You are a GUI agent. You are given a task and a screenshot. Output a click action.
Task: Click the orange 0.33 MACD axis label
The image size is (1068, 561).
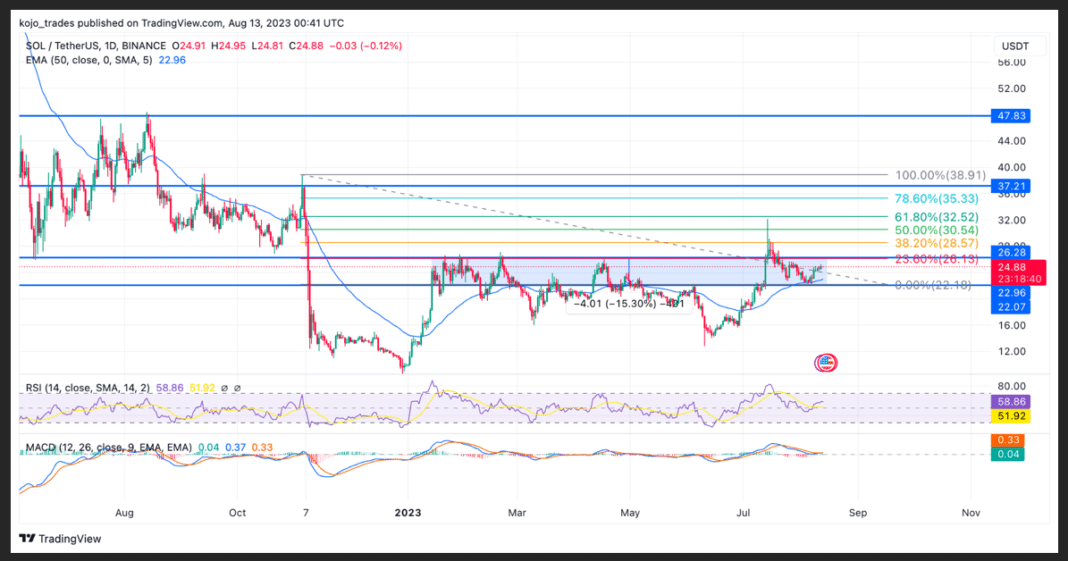pyautogui.click(x=1008, y=440)
